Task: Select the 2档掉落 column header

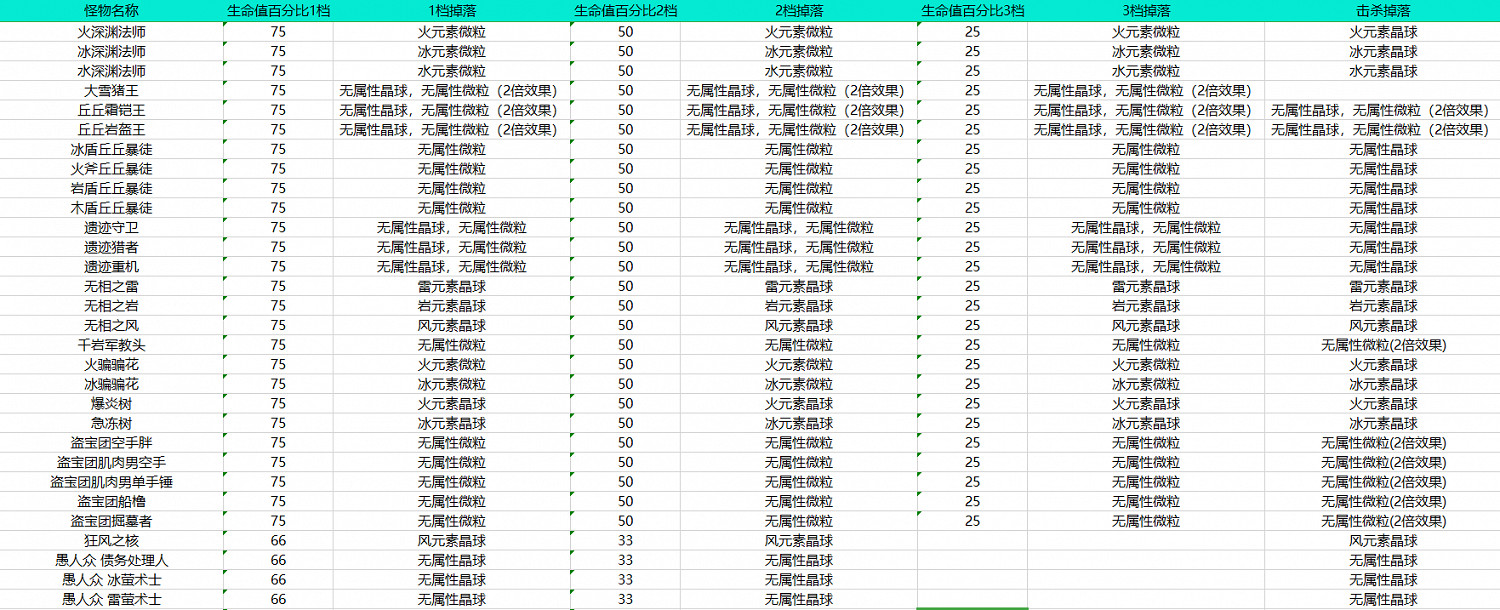Action: coord(798,11)
